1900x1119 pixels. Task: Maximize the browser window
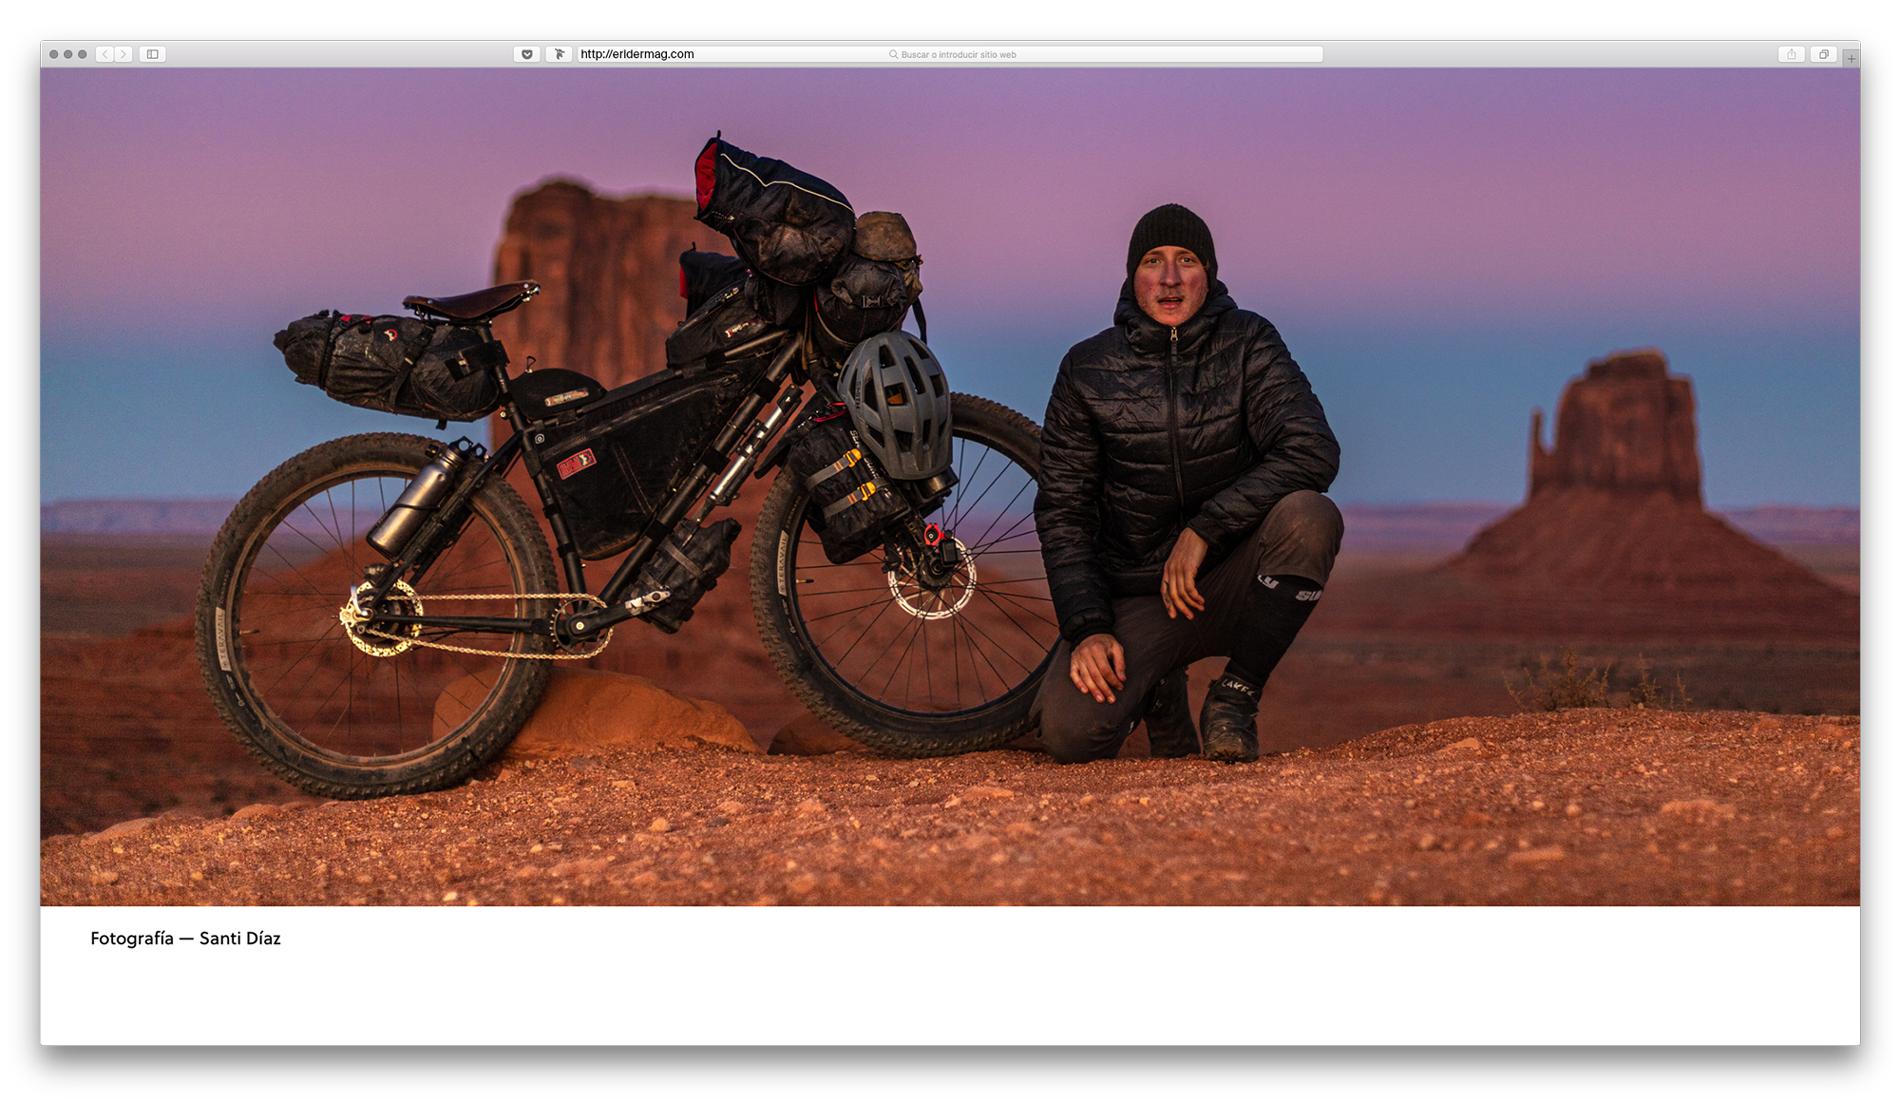coord(82,54)
